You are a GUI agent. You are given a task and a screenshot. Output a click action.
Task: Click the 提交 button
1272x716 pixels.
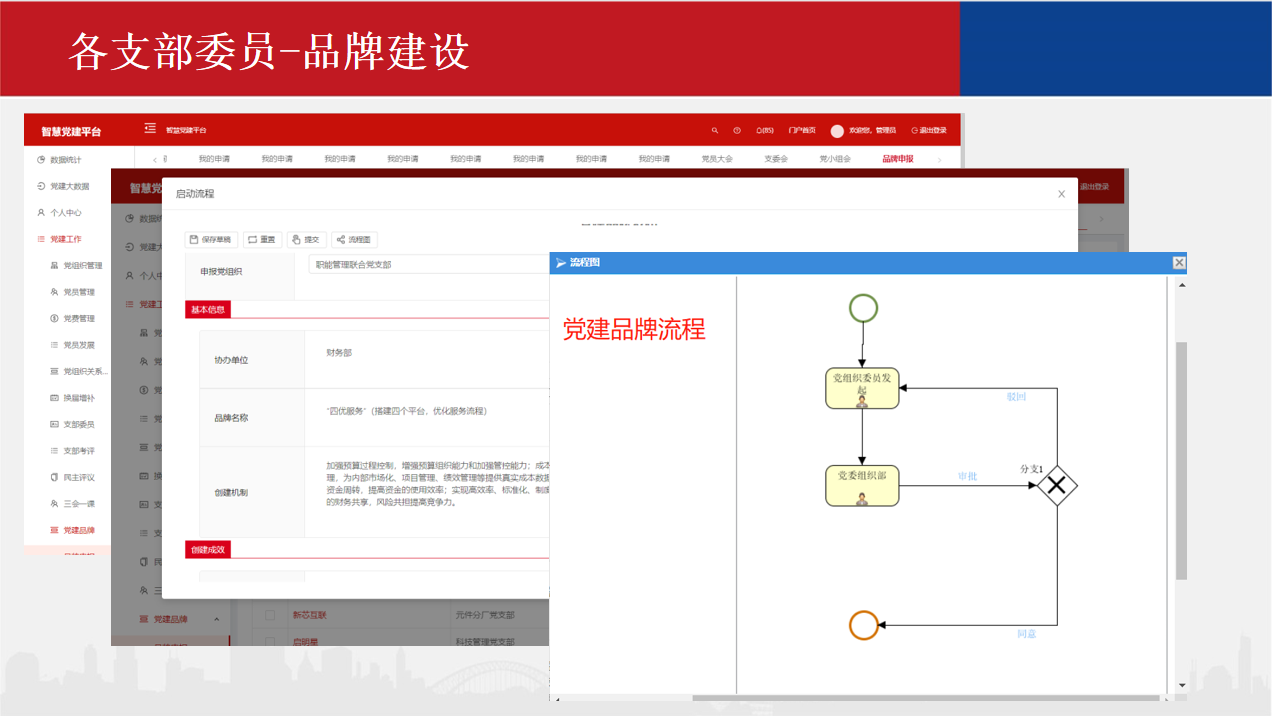click(x=307, y=239)
